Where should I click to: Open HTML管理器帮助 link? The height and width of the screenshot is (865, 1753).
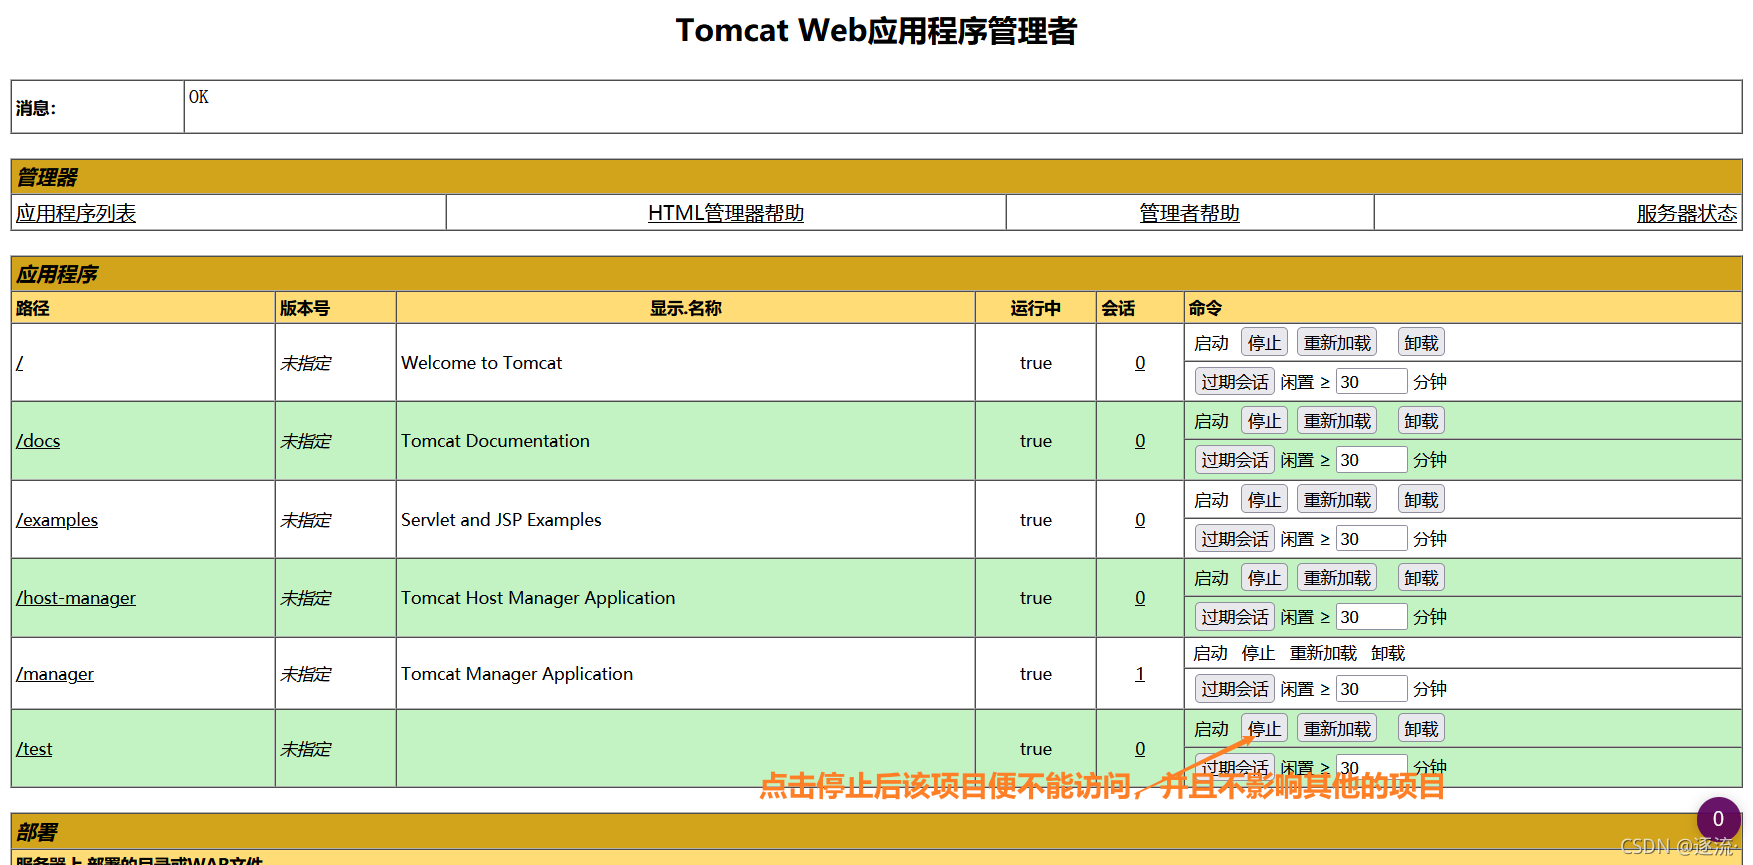coord(726,213)
